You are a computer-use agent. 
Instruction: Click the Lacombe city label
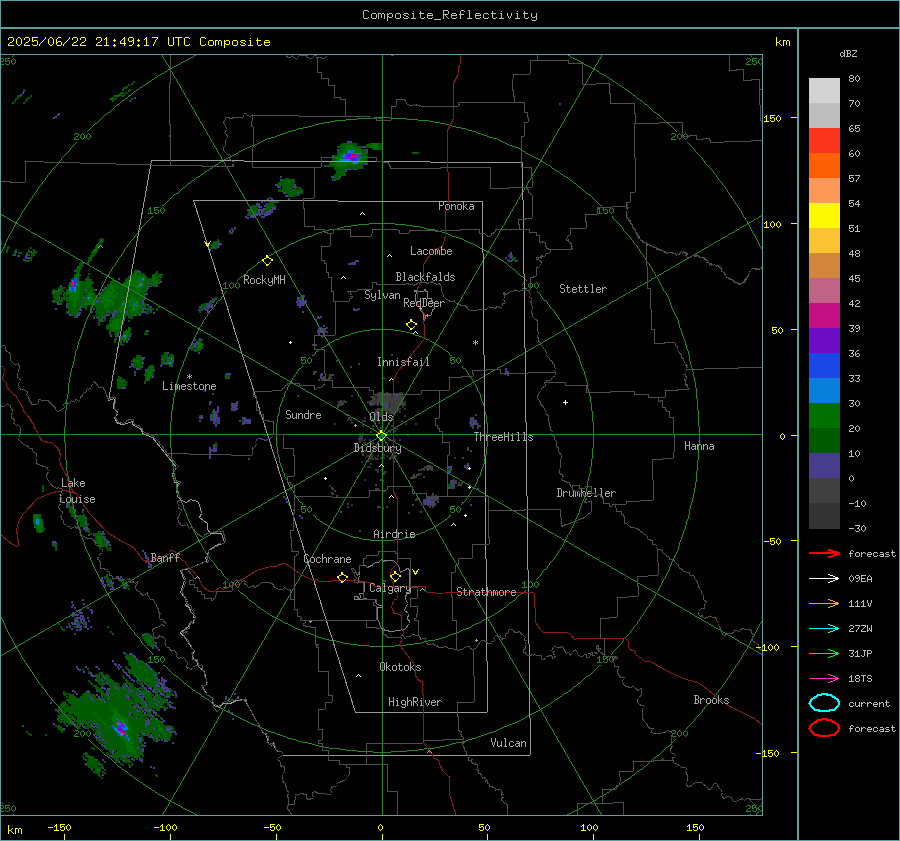pos(431,251)
